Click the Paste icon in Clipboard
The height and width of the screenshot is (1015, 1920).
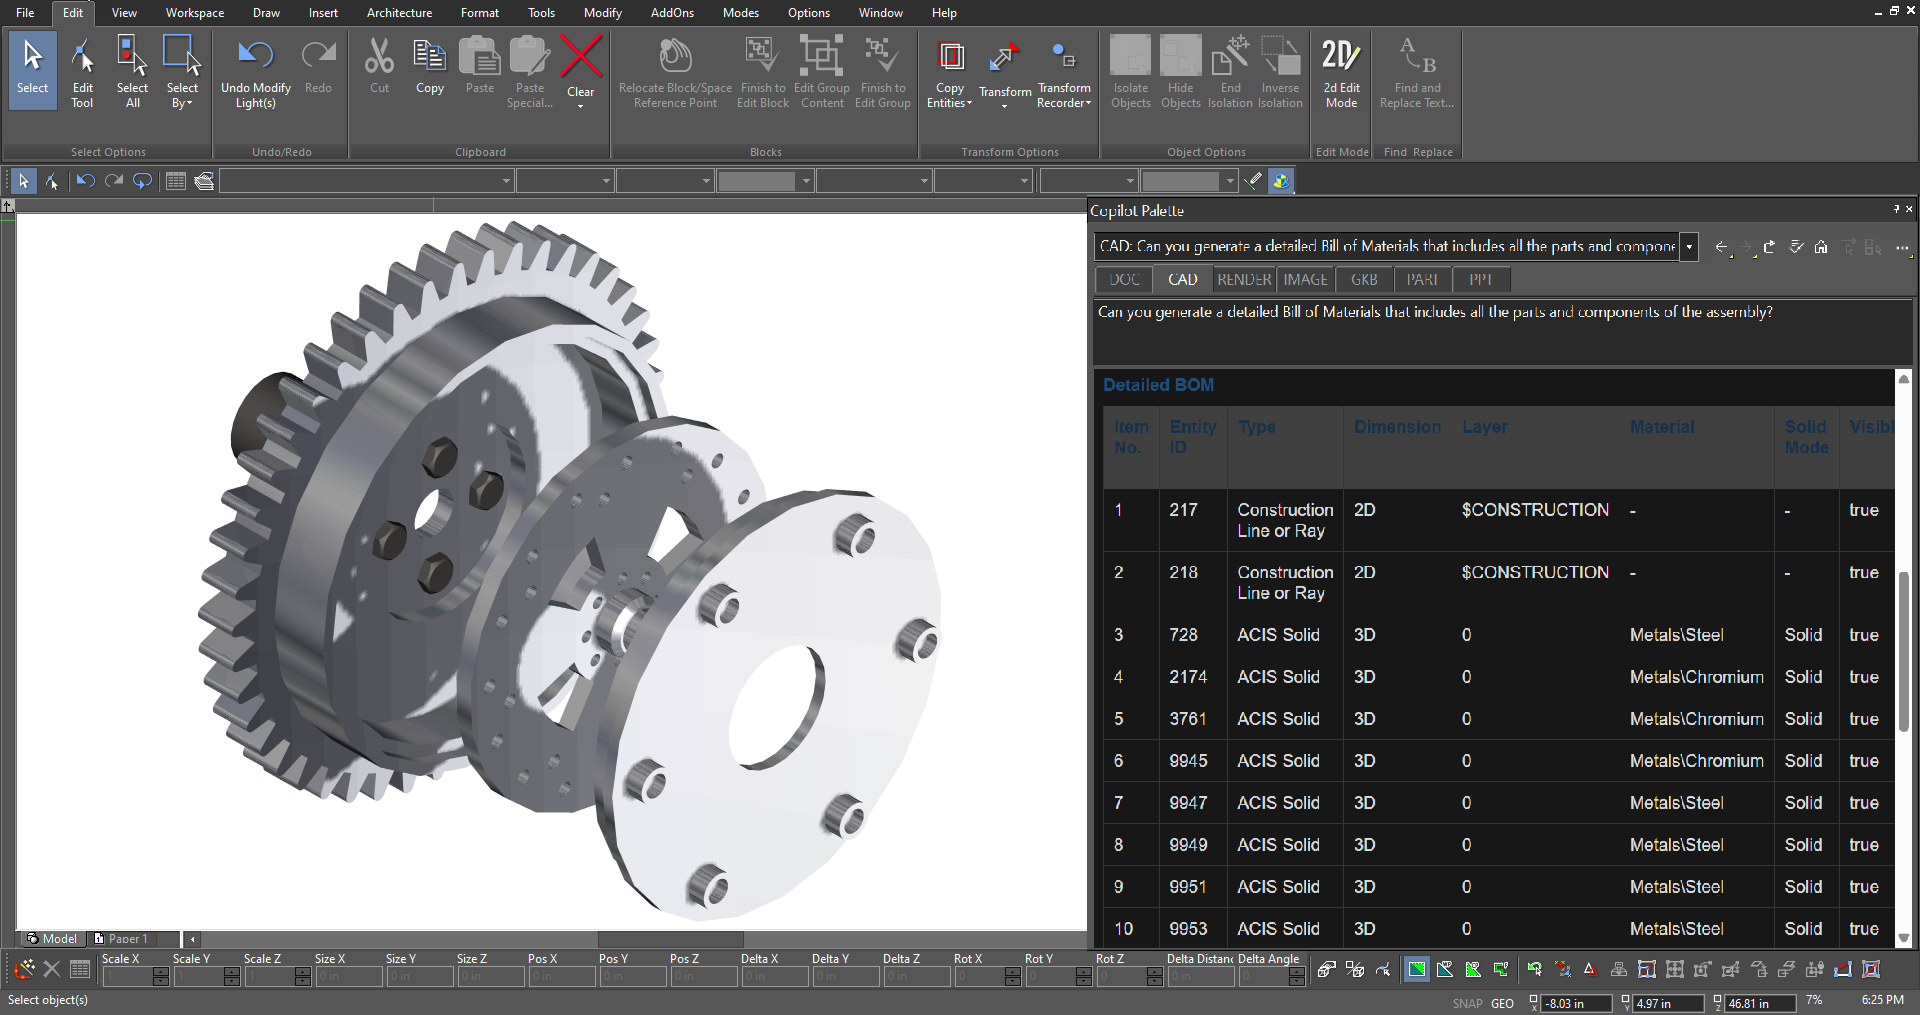pyautogui.click(x=480, y=56)
